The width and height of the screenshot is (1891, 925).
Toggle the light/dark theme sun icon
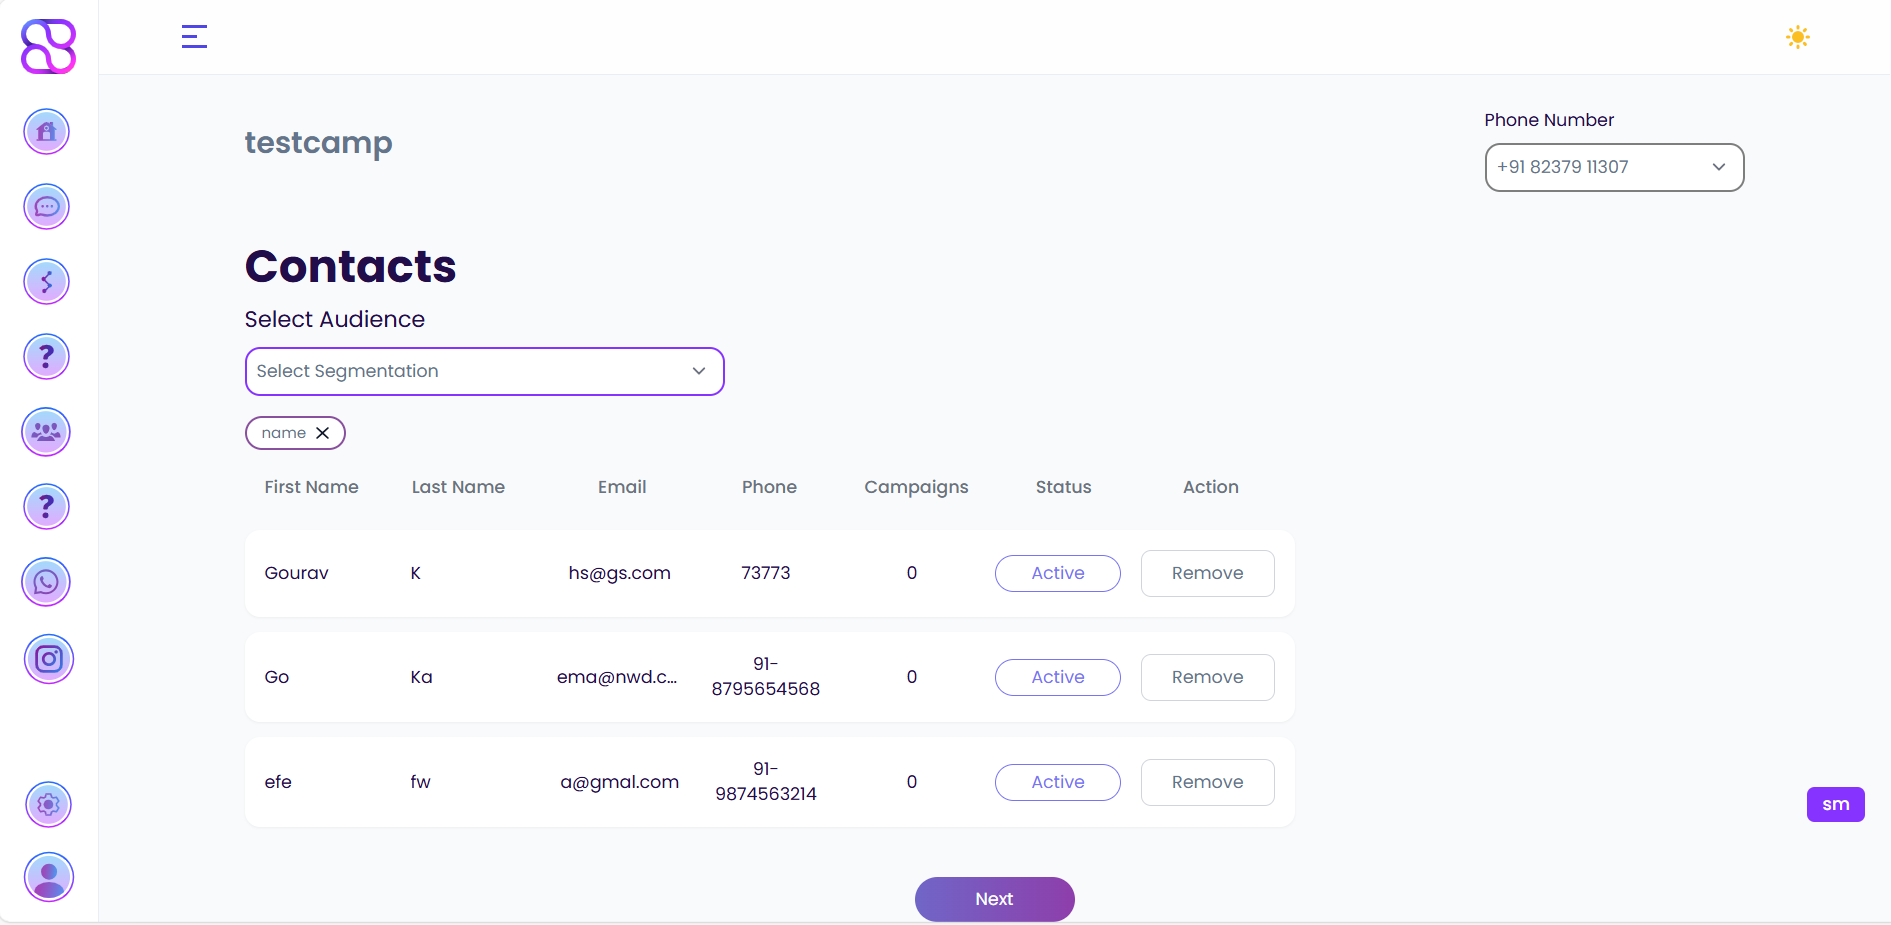[1797, 38]
